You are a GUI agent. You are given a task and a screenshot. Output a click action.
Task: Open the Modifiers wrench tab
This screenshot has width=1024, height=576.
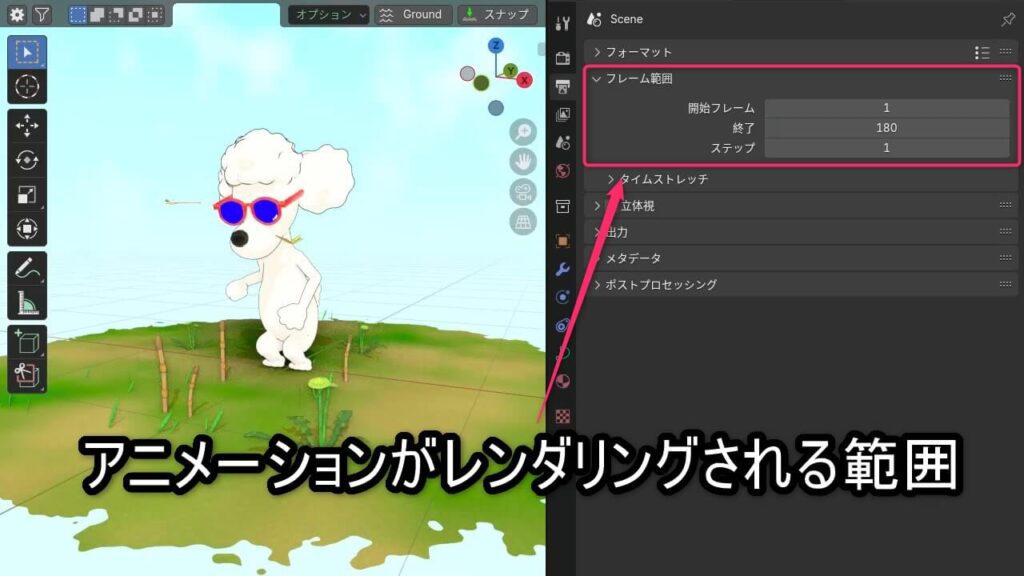(x=562, y=269)
